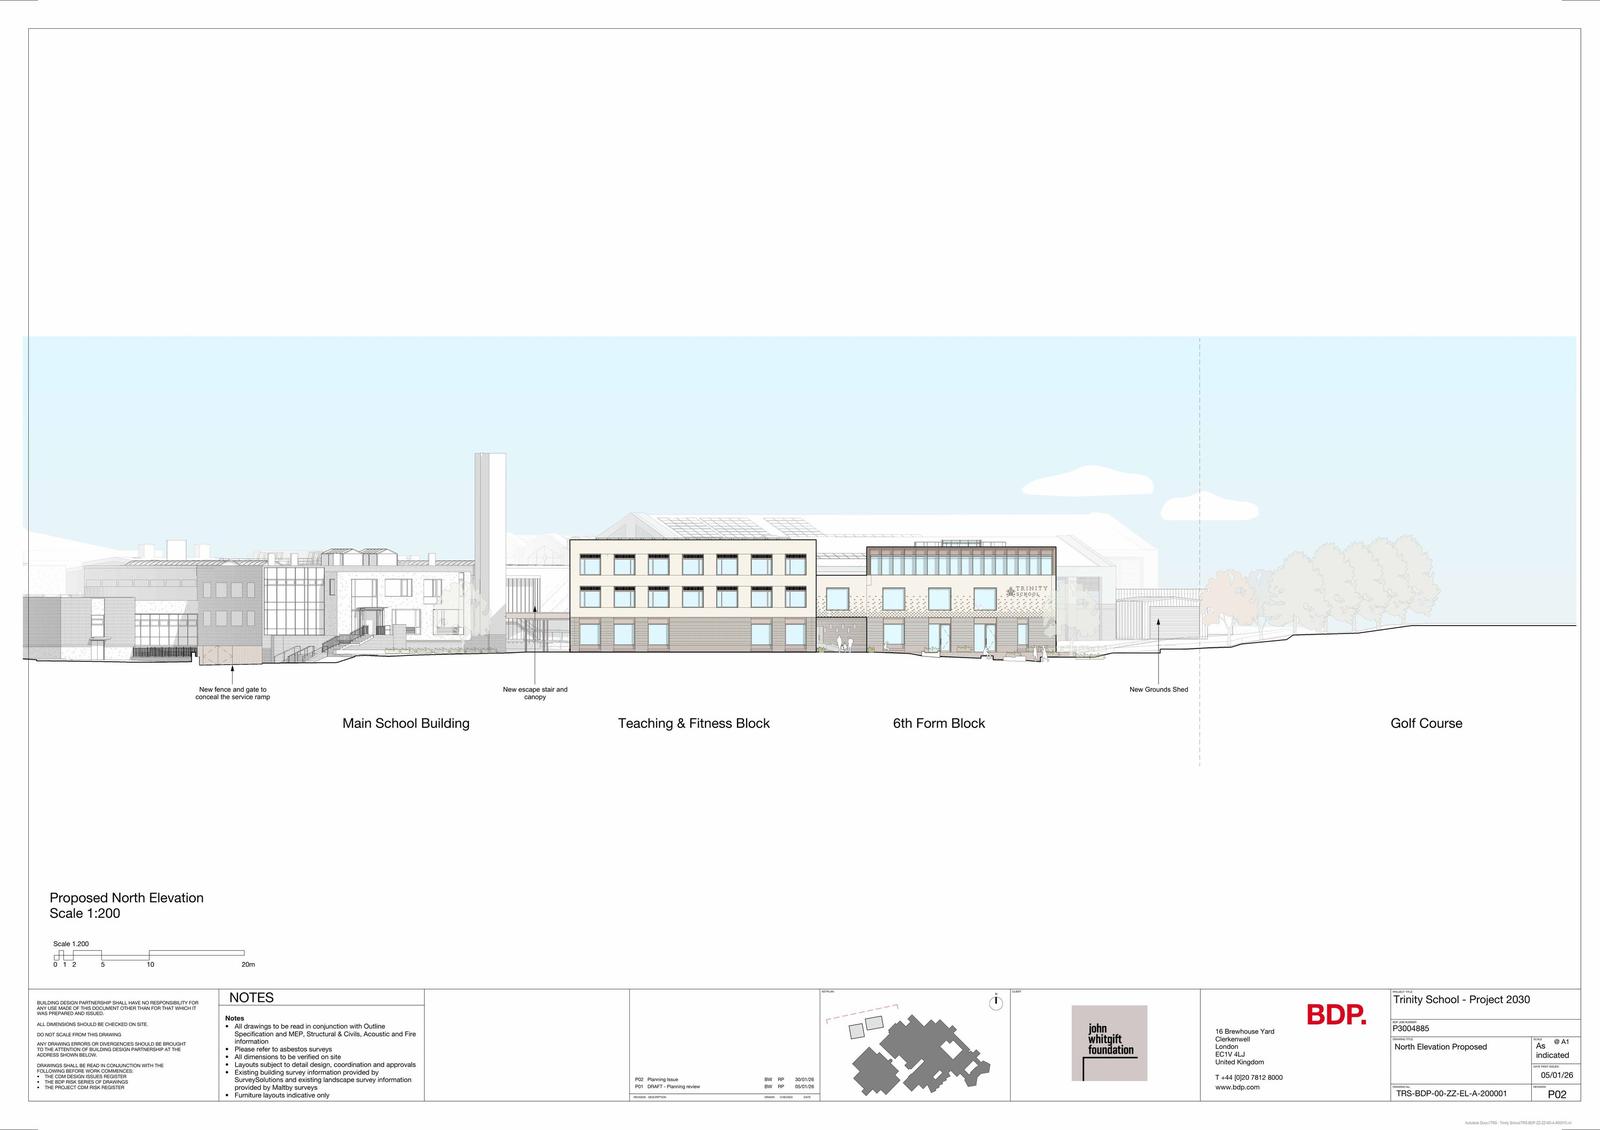
Task: Click the Trinity School sign on facade
Action: tap(1028, 591)
